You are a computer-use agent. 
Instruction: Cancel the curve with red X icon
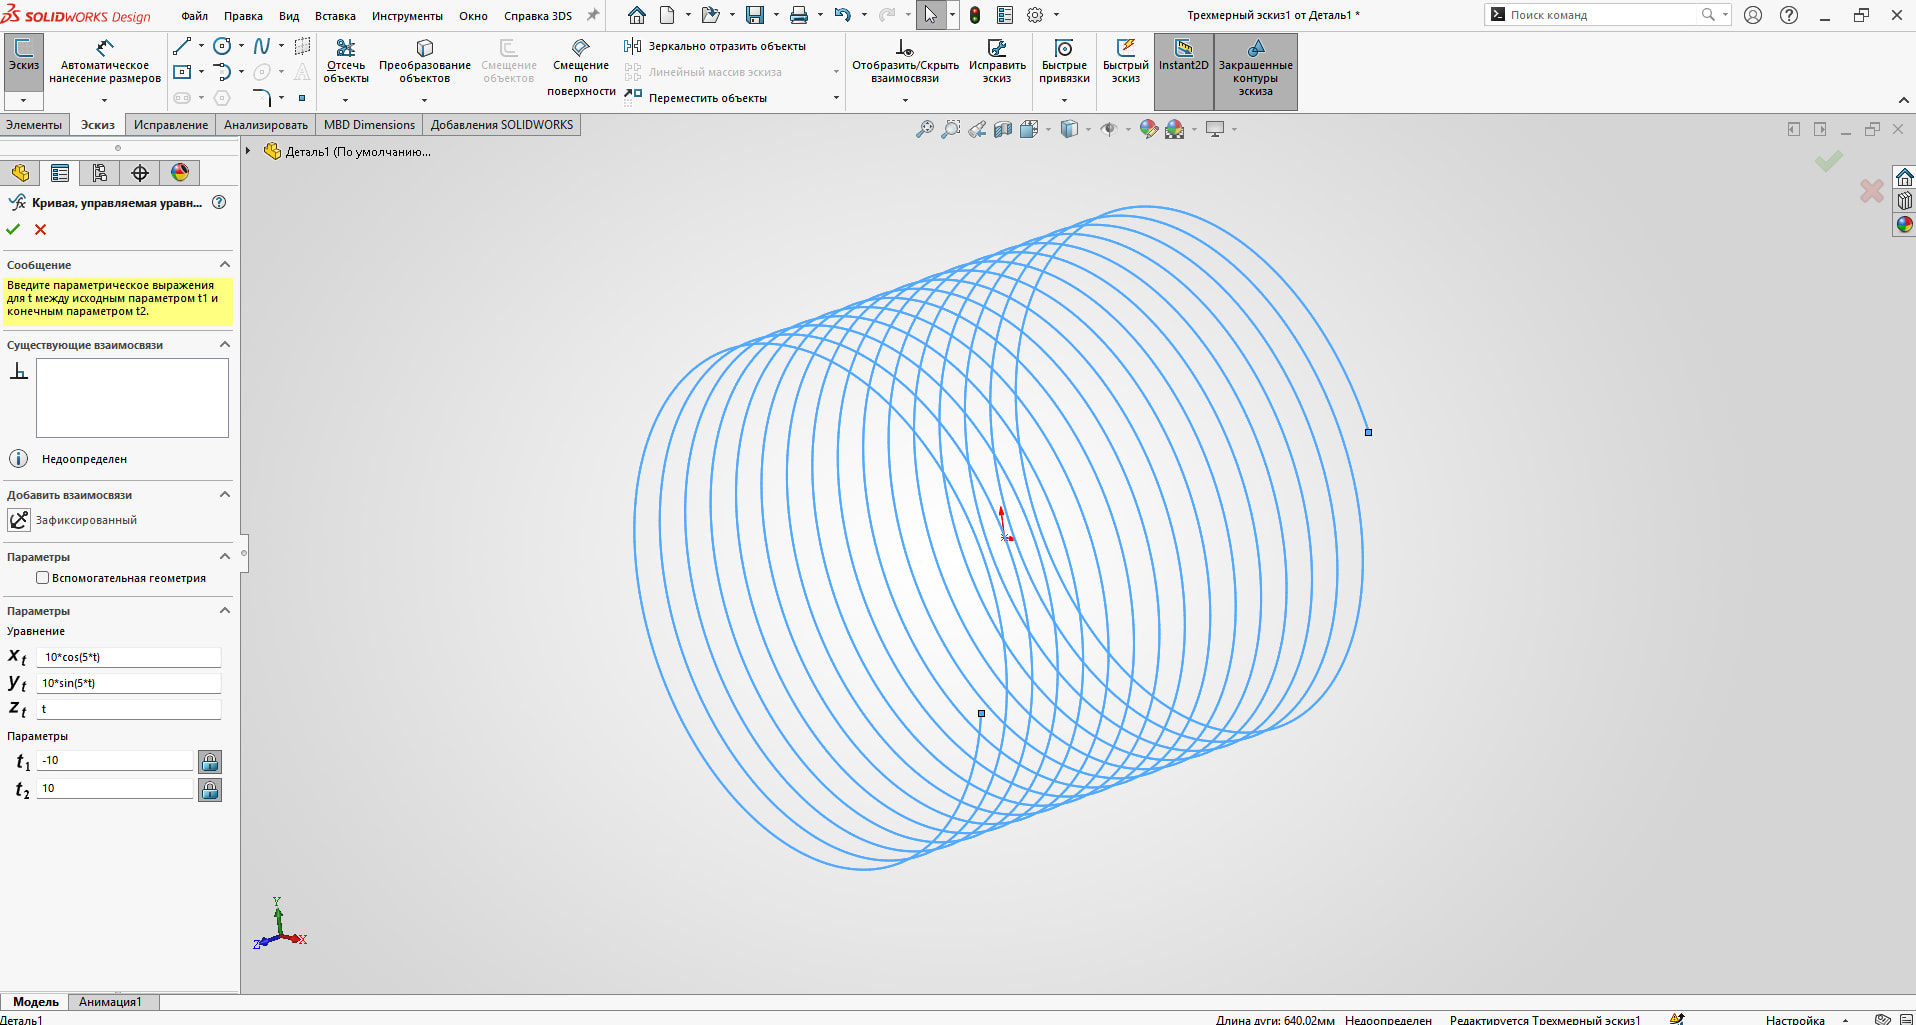pyautogui.click(x=41, y=230)
